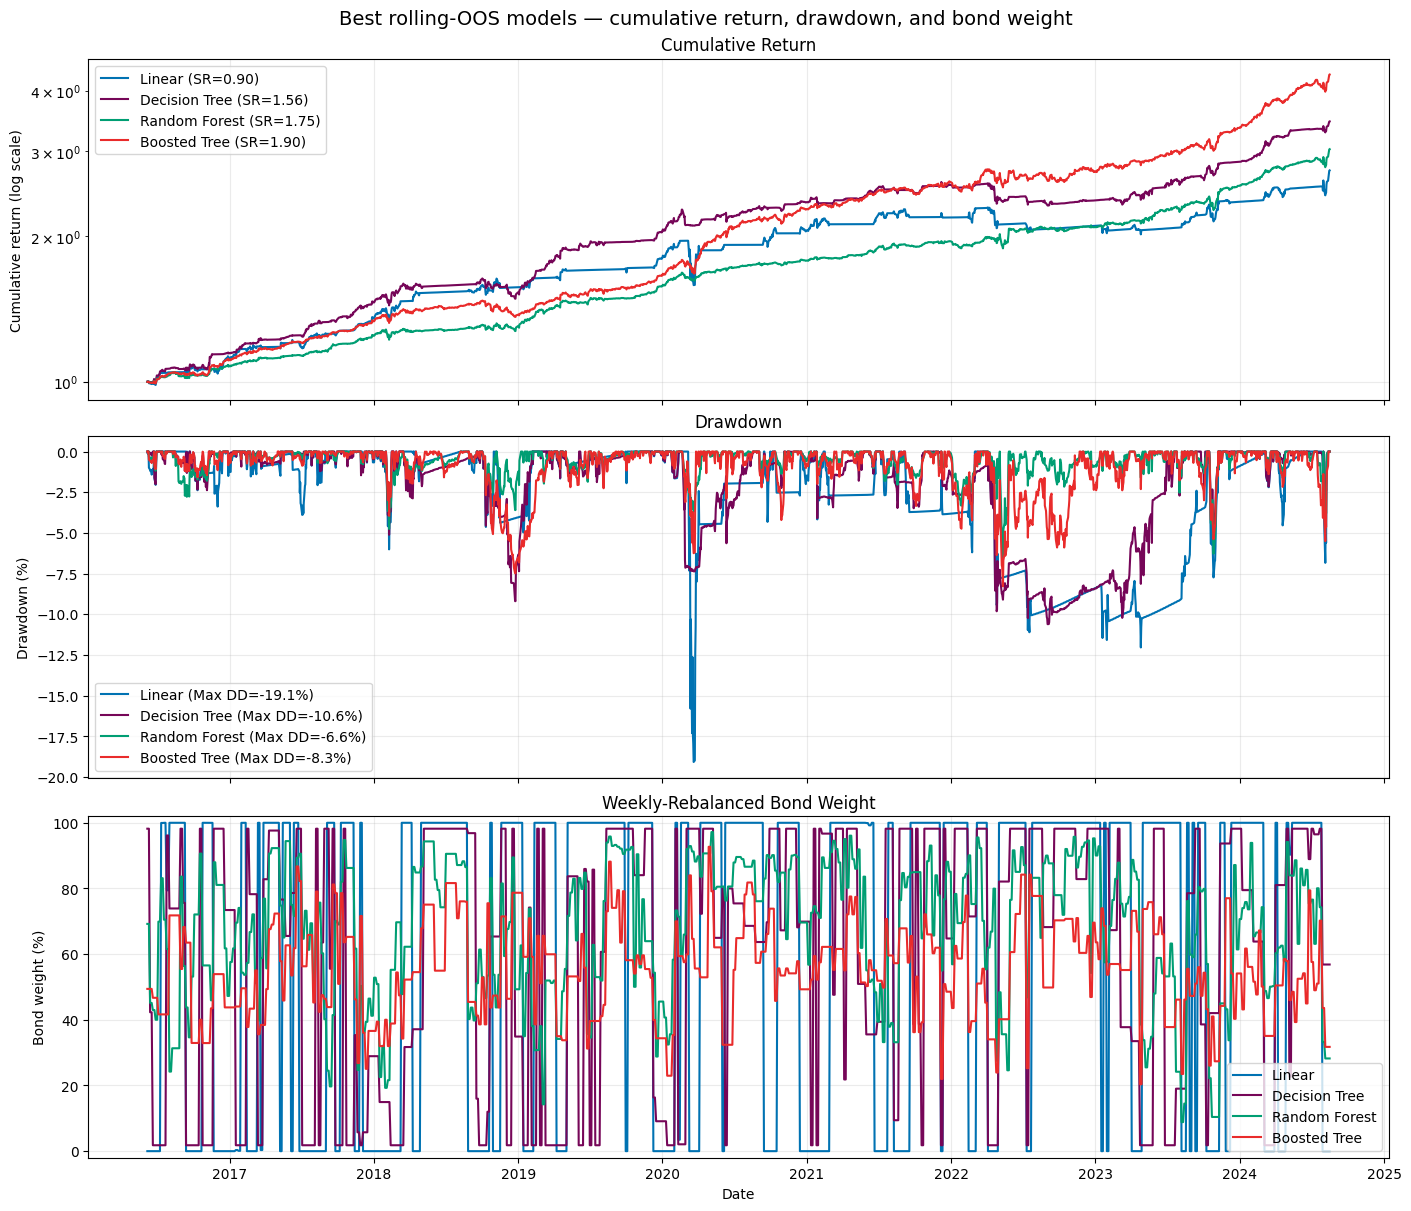Click the '100' bond weight tick label
Viewport: 1411px width, 1211px height.
[x=68, y=823]
